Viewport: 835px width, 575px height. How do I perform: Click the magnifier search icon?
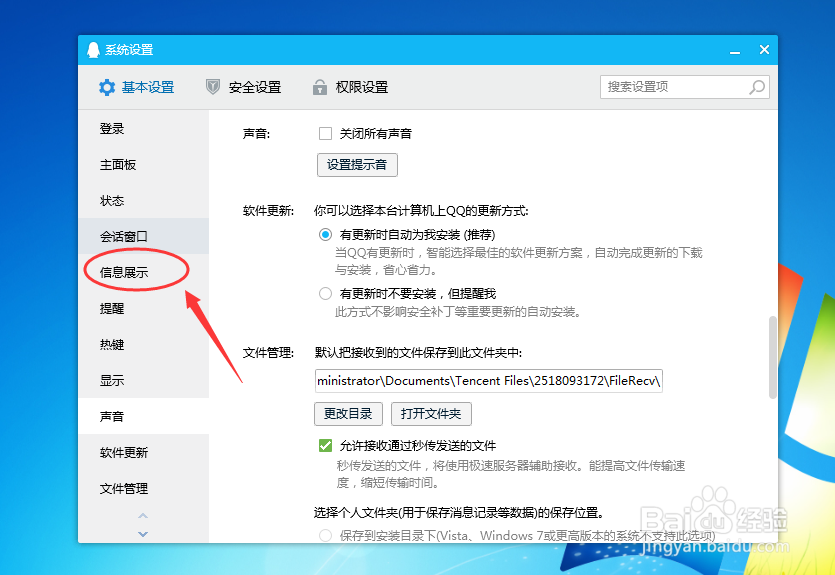tap(757, 87)
